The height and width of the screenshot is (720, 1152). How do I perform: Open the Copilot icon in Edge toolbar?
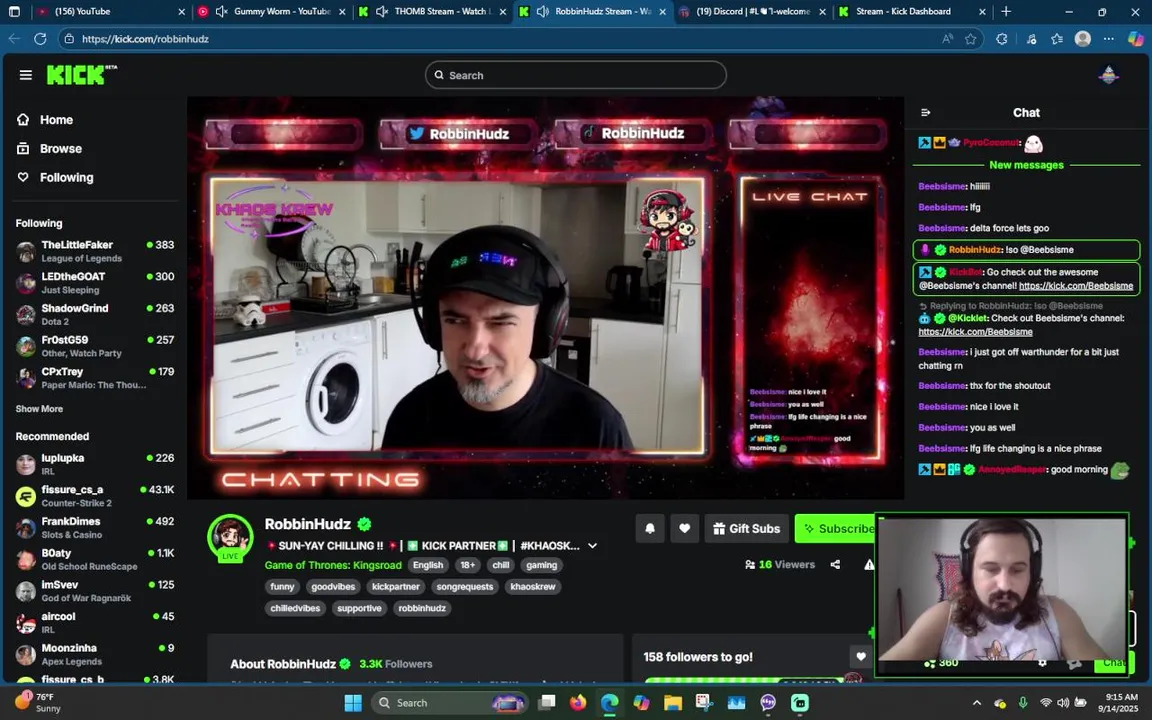coord(1135,39)
